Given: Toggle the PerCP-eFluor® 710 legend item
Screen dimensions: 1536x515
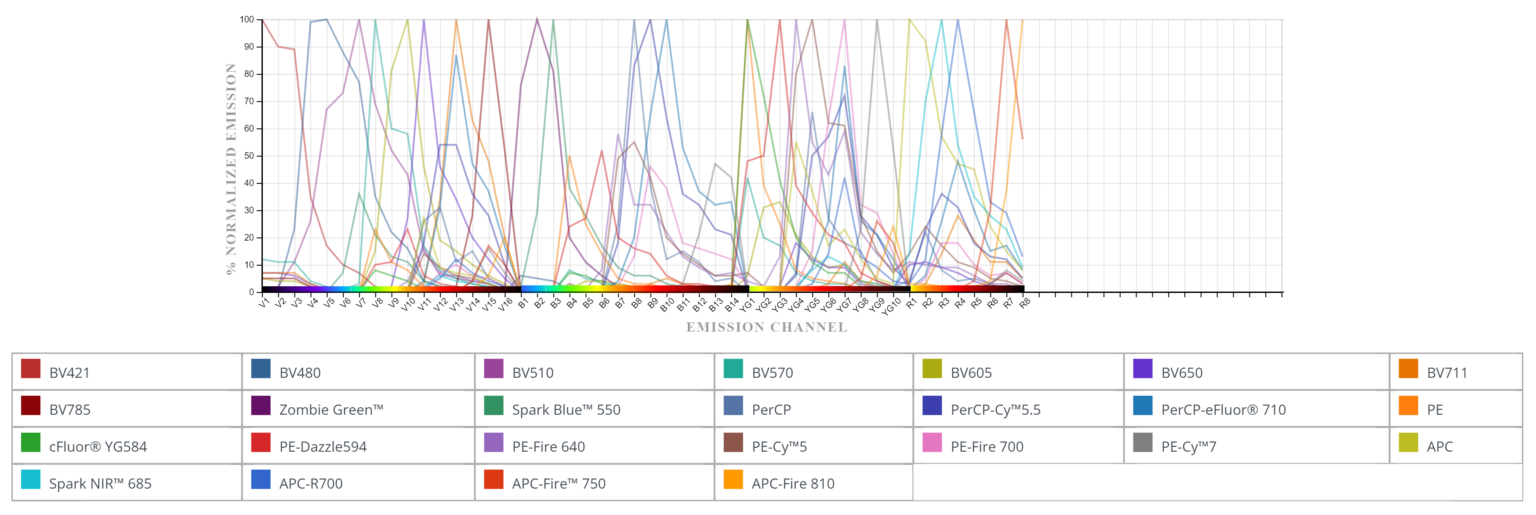Looking at the screenshot, I should [1255, 408].
